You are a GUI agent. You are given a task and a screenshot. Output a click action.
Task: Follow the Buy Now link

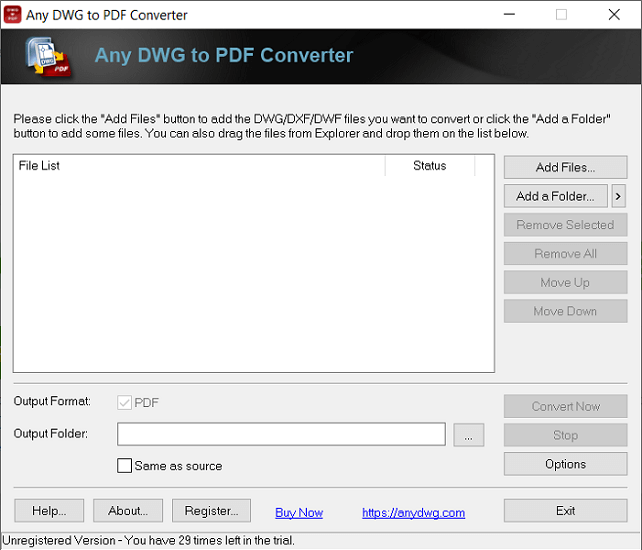point(299,512)
